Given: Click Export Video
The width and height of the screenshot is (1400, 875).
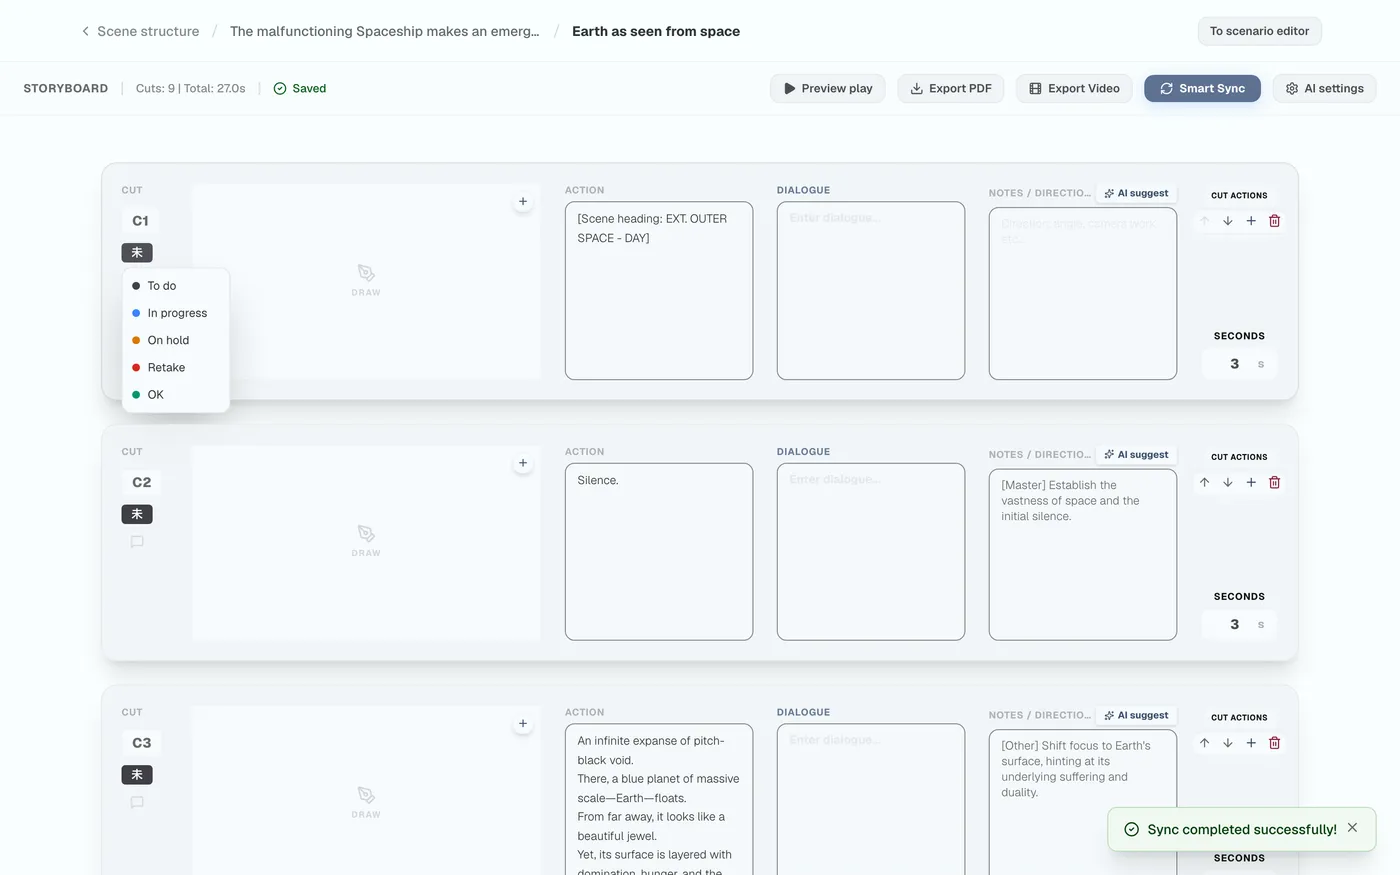Looking at the screenshot, I should tap(1074, 88).
